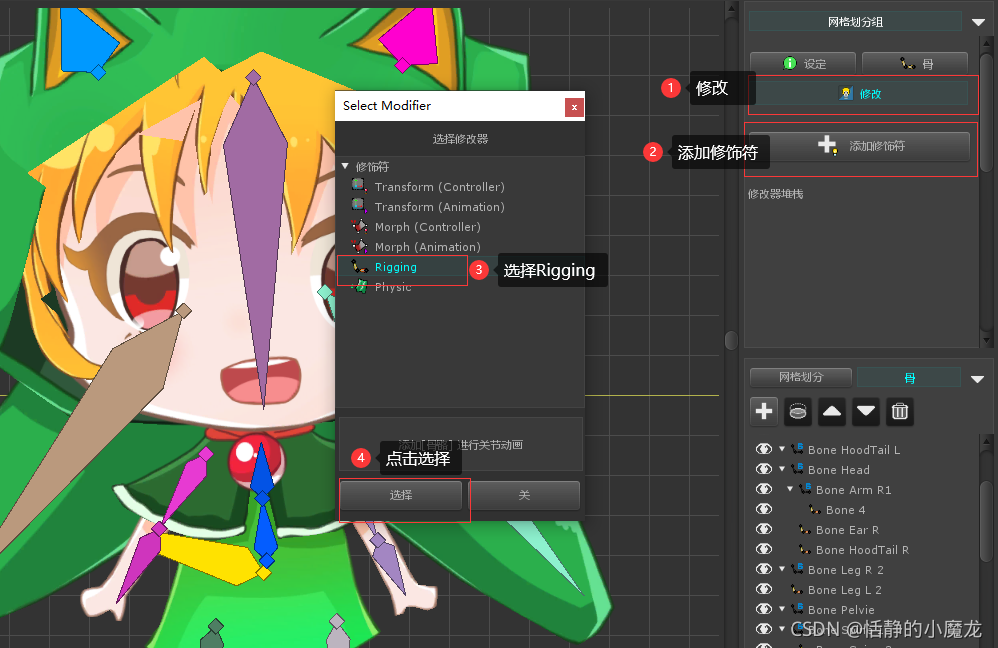The width and height of the screenshot is (998, 648).
Task: Click the magenta right ear bone
Action: point(412,39)
